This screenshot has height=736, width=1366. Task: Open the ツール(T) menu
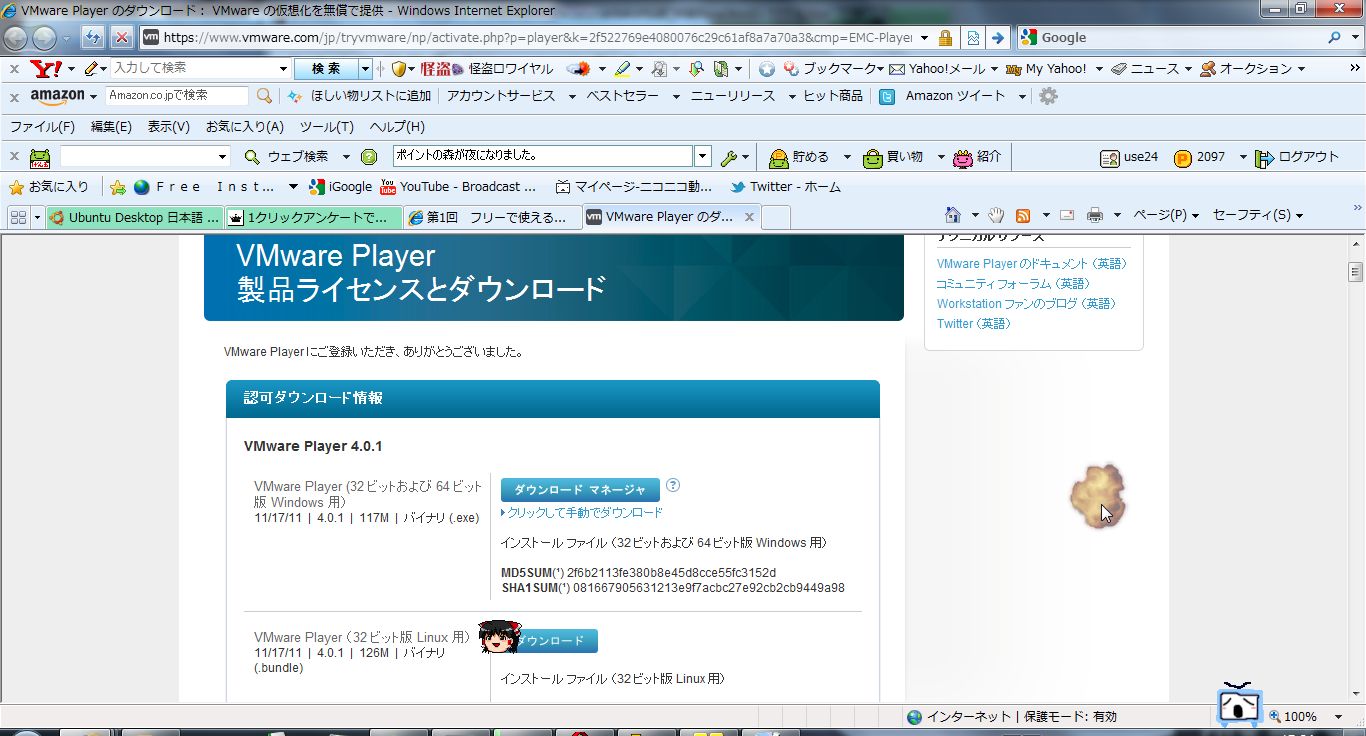[327, 127]
